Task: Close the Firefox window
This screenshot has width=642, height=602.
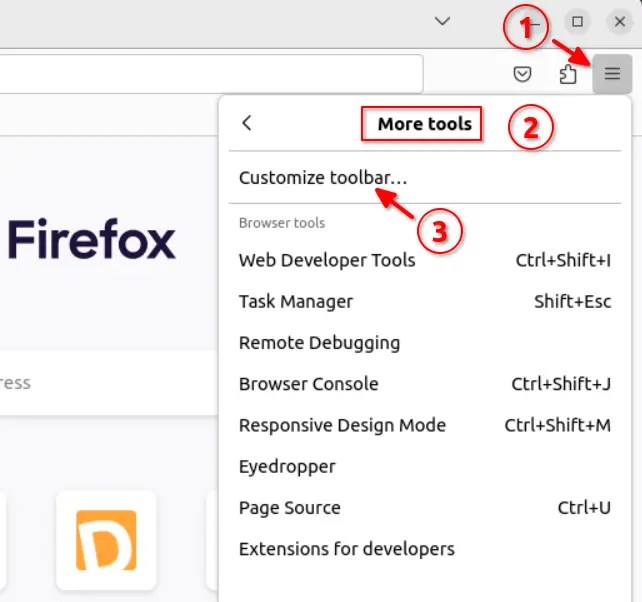Action: [619, 21]
